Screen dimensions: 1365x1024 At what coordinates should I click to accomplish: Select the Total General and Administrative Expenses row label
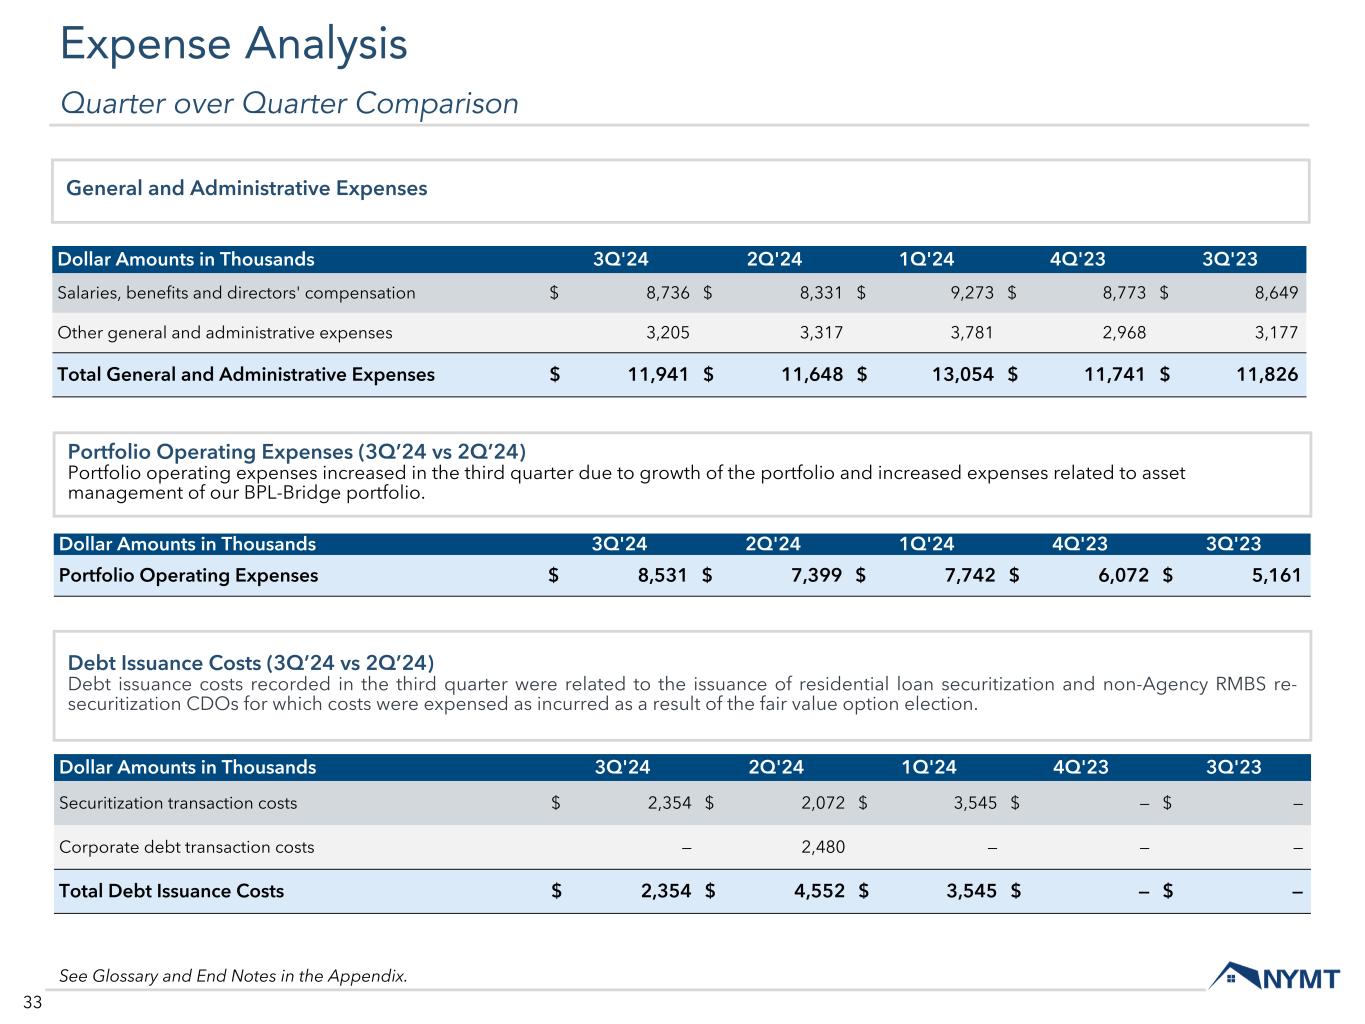pyautogui.click(x=246, y=374)
